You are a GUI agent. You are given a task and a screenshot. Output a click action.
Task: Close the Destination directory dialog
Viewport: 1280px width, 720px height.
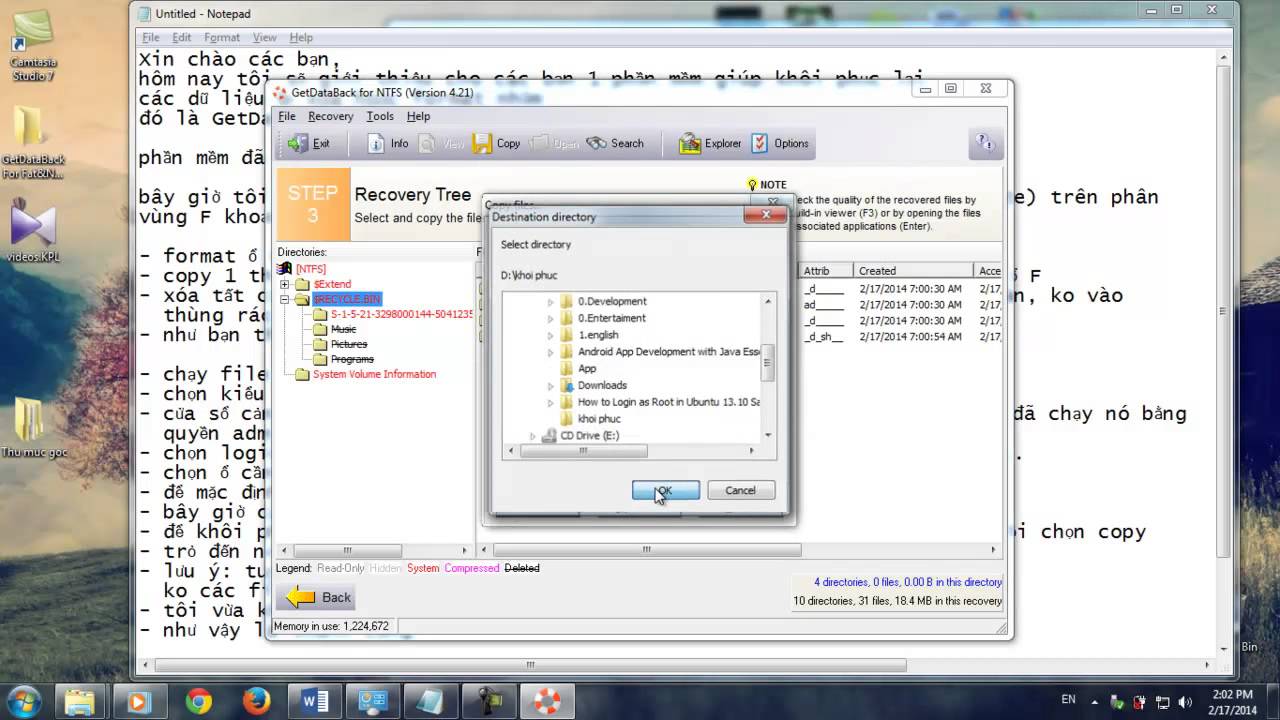pos(765,215)
